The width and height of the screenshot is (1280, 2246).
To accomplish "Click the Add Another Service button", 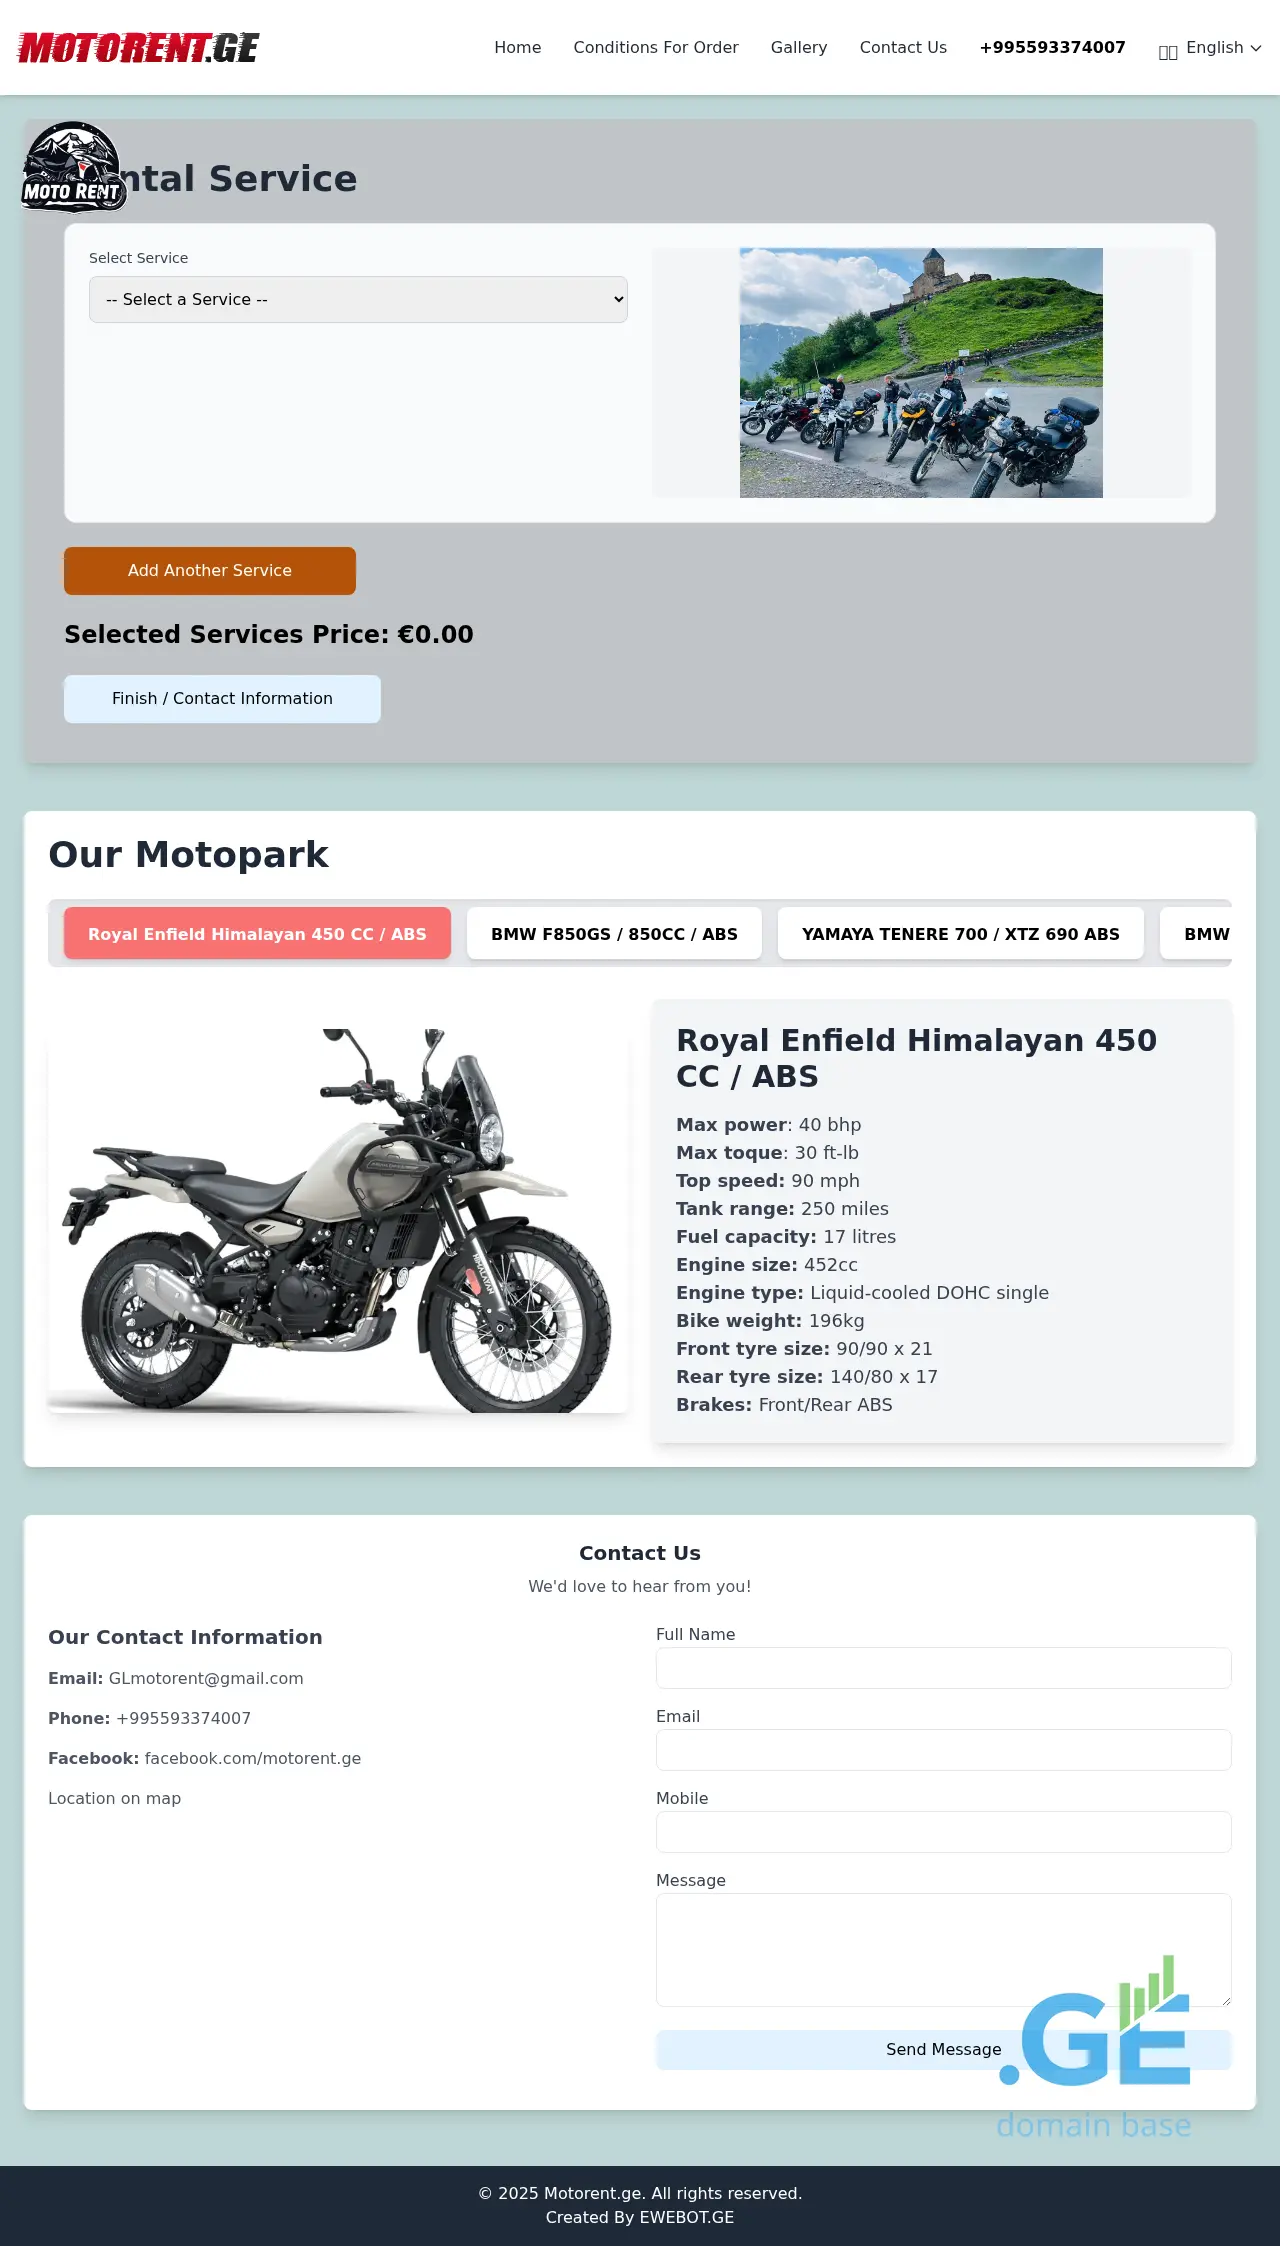I will (x=210, y=570).
